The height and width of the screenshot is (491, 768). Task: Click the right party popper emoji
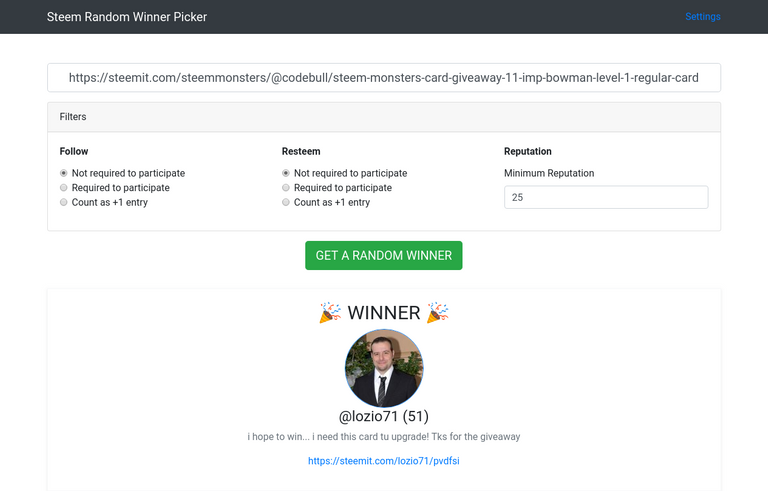[x=437, y=313]
